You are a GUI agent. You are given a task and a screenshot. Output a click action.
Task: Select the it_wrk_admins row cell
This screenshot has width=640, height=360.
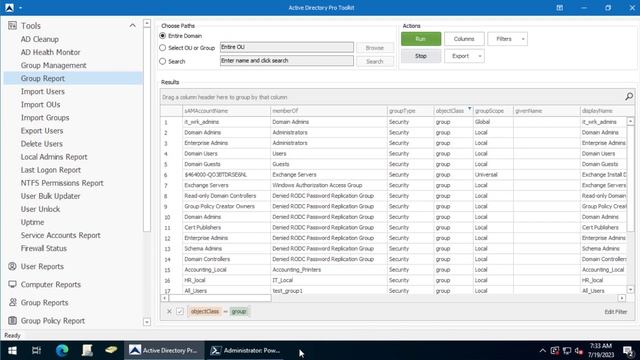tap(226, 122)
